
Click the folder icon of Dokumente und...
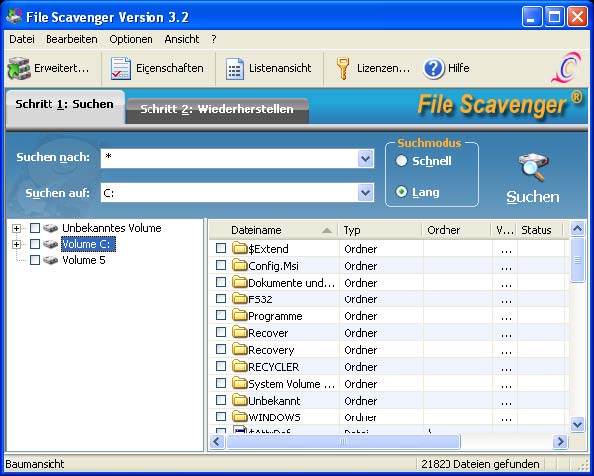pos(239,282)
